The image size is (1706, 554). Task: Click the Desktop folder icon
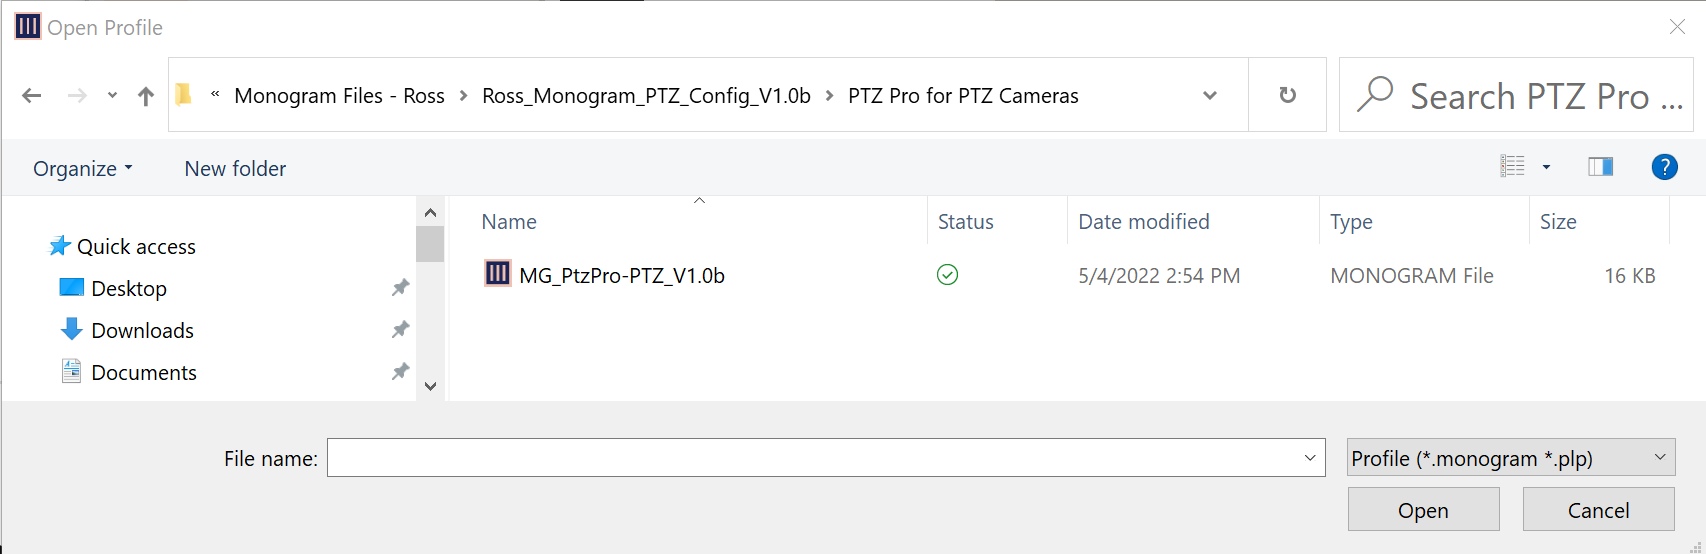[72, 288]
